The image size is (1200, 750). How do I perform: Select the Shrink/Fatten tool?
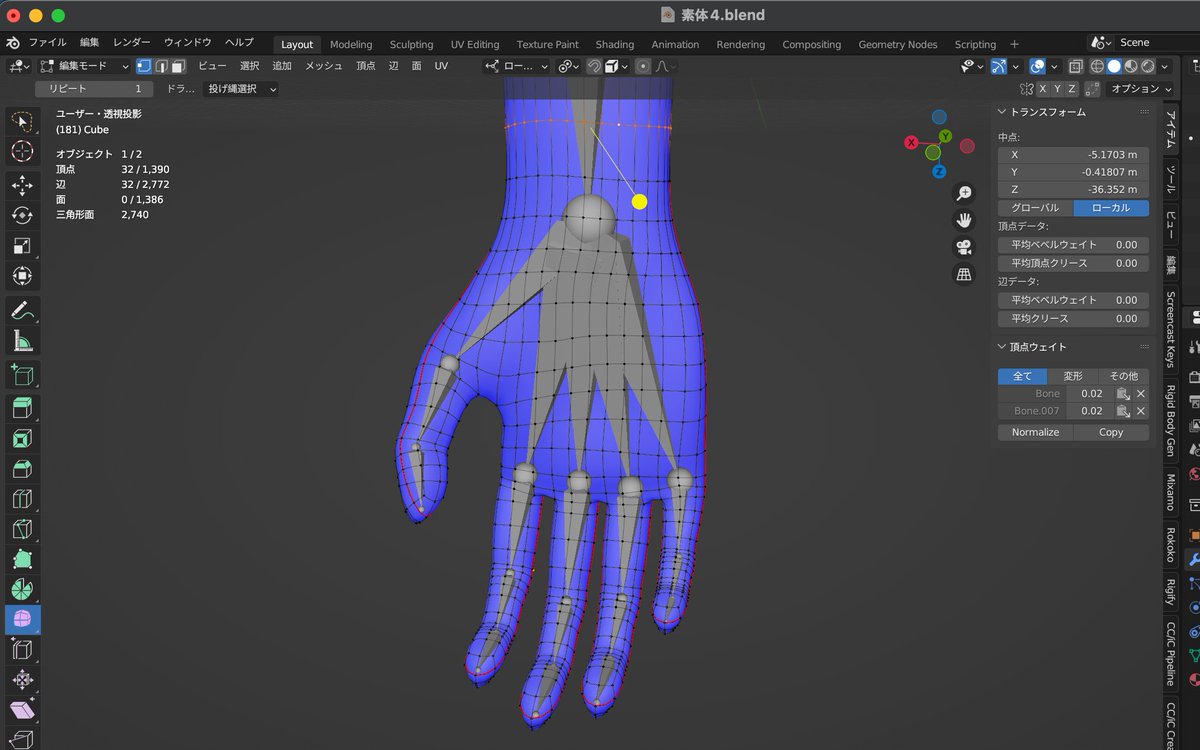point(22,680)
